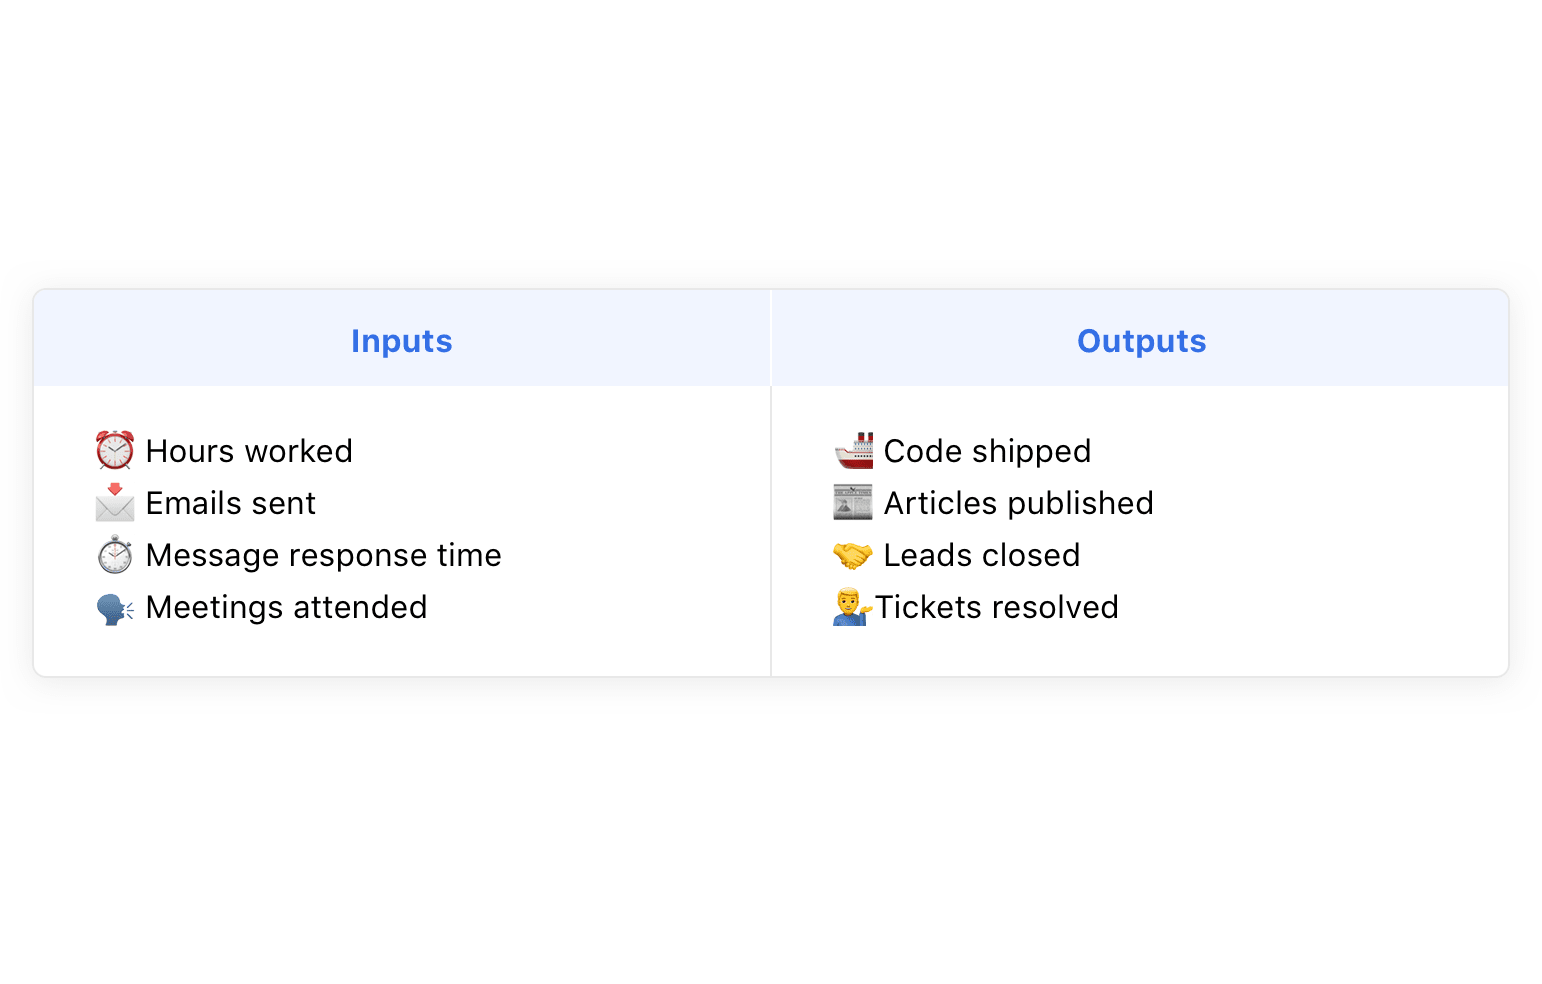The width and height of the screenshot is (1542, 984).
Task: Click the ship emoji beside Code shipped
Action: pos(853,451)
